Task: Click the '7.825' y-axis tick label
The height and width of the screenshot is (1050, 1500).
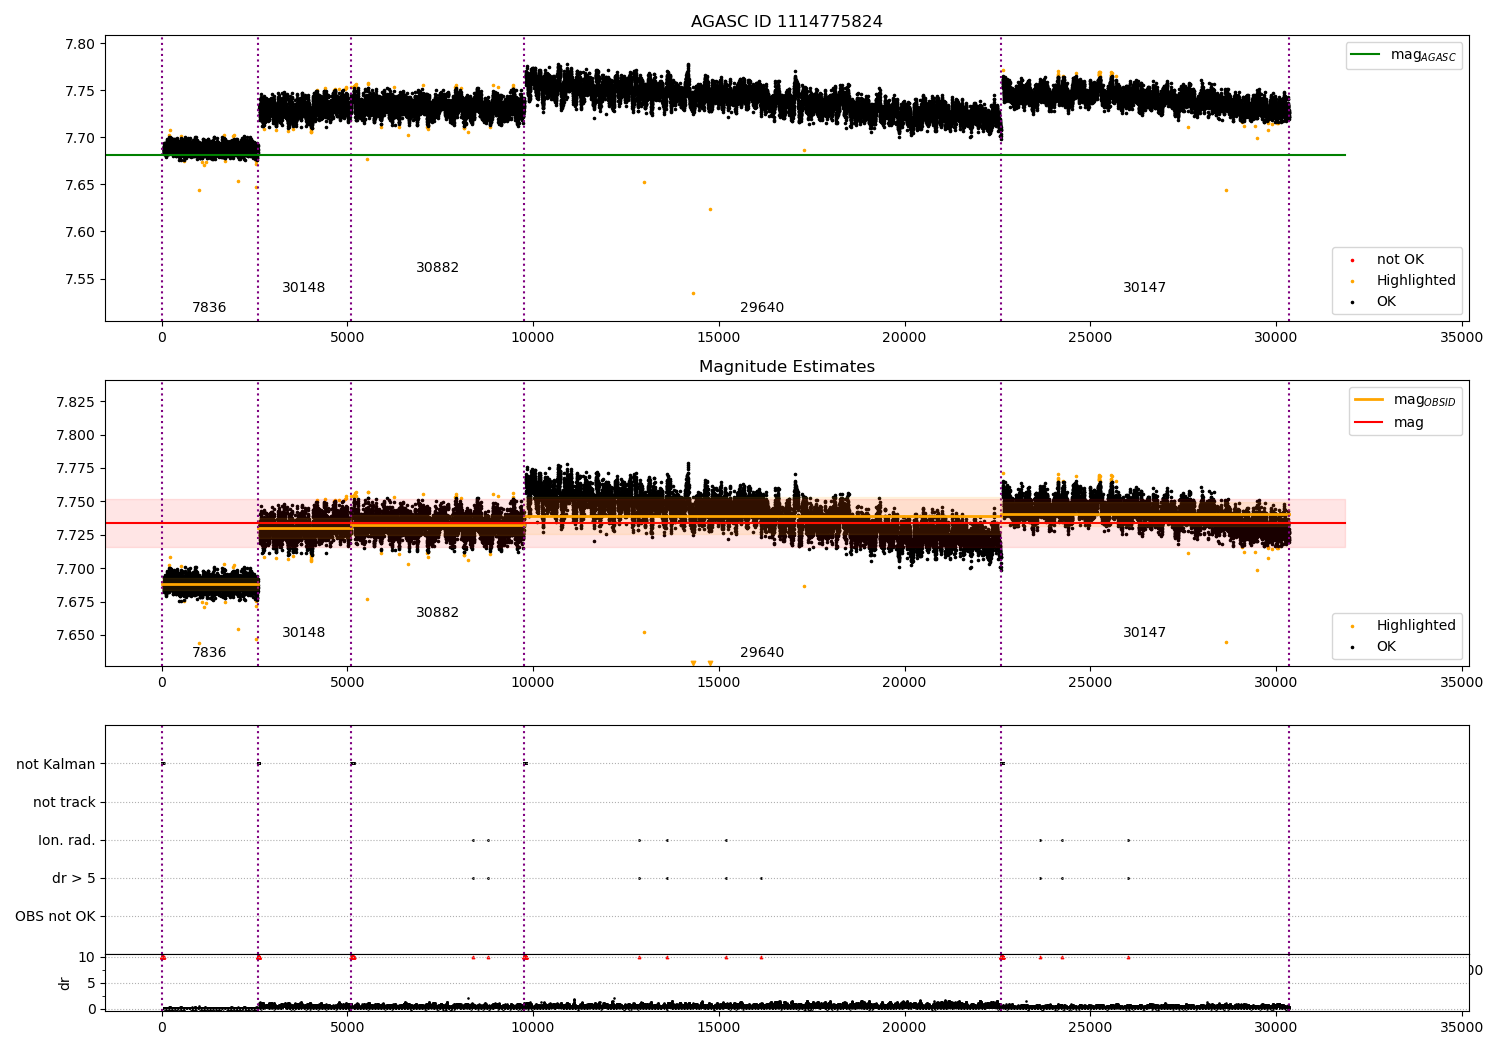Action: 77,402
